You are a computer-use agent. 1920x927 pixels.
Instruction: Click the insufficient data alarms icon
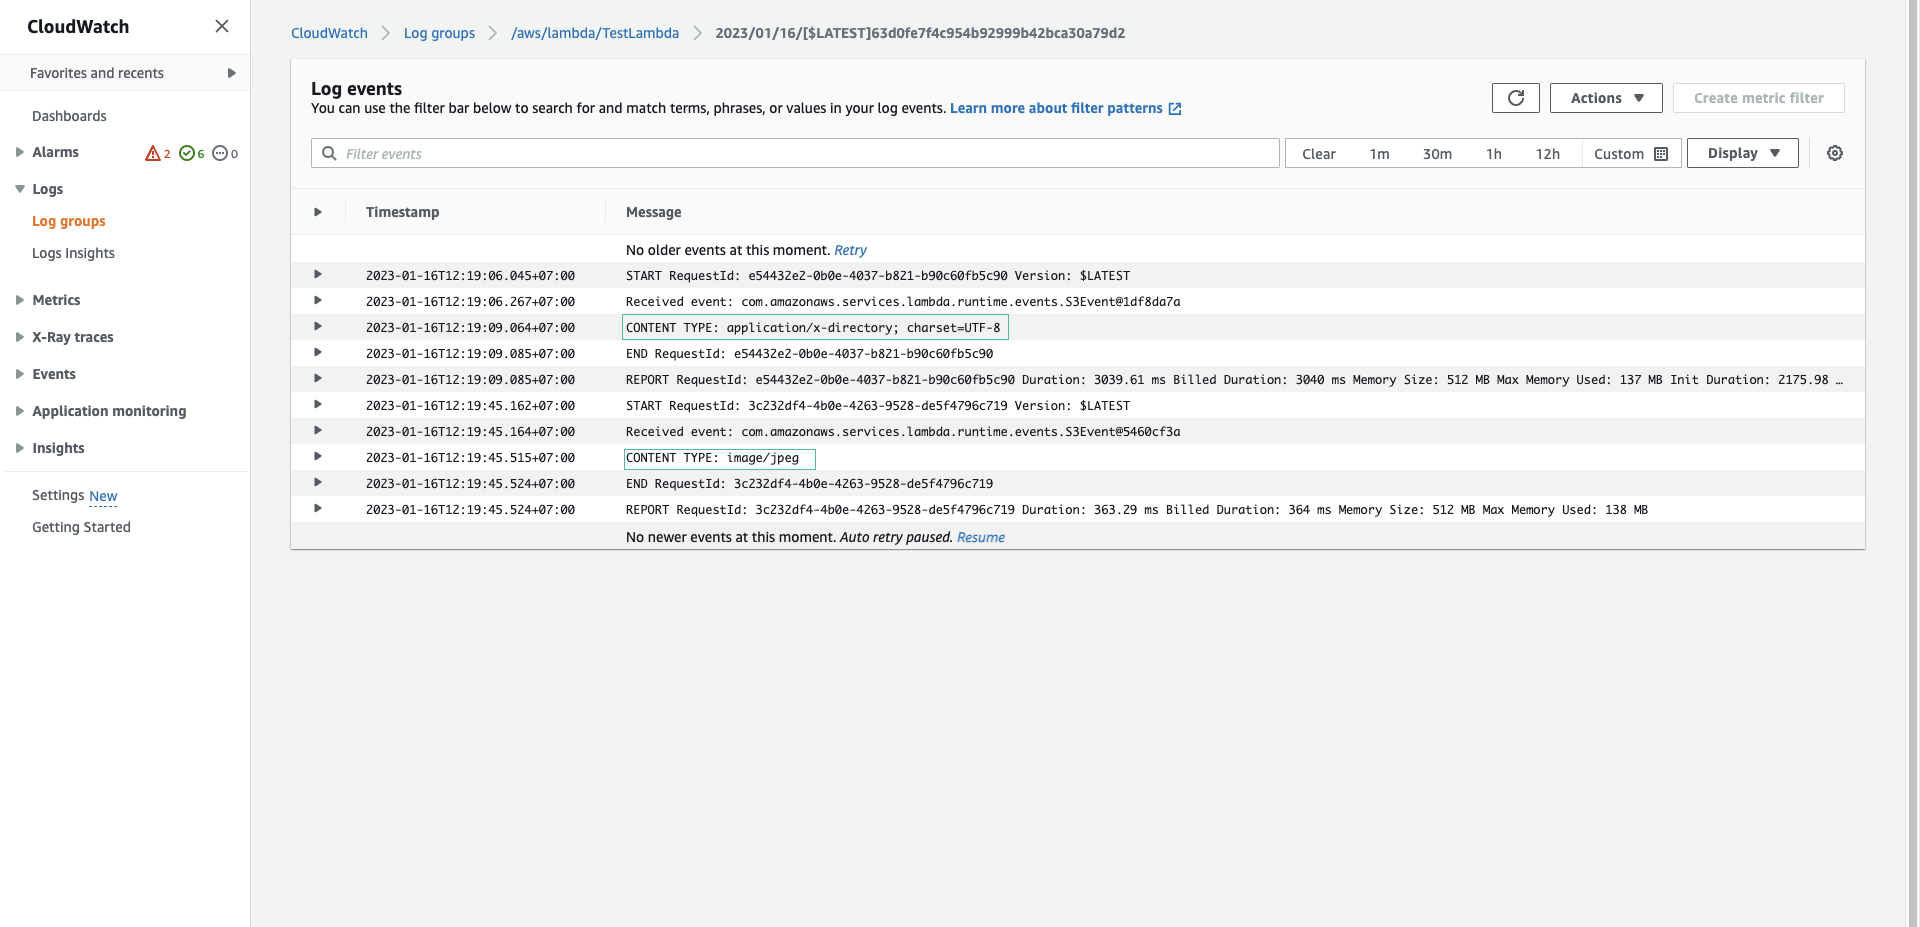[220, 153]
